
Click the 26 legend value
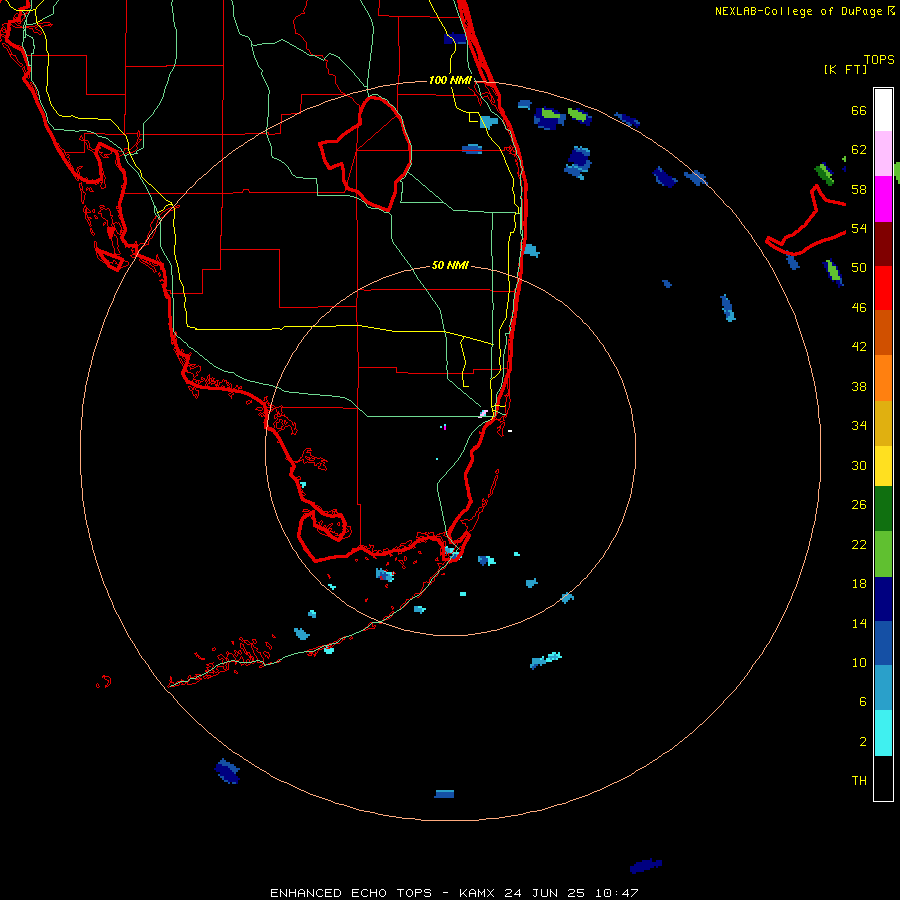coord(859,505)
